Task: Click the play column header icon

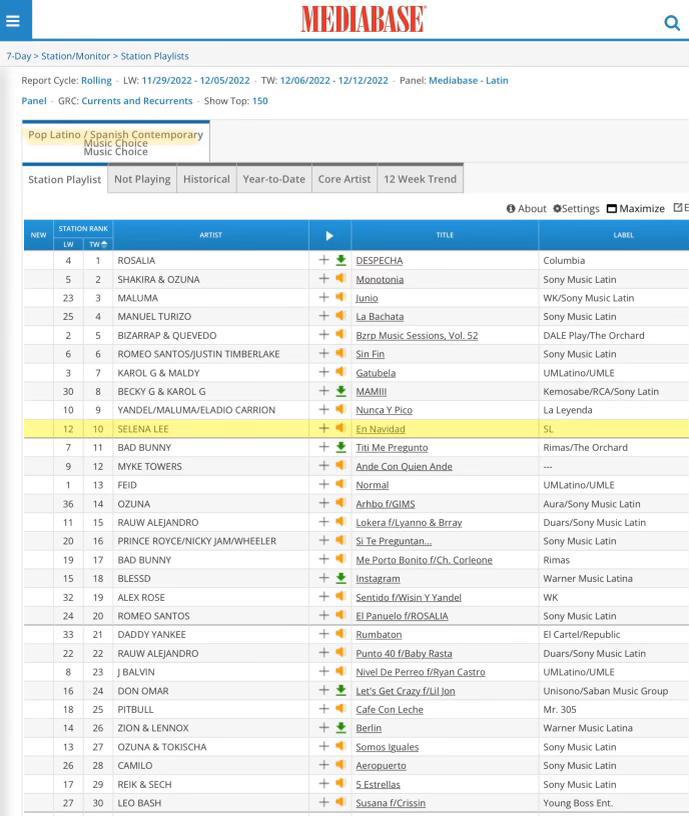Action: (330, 235)
